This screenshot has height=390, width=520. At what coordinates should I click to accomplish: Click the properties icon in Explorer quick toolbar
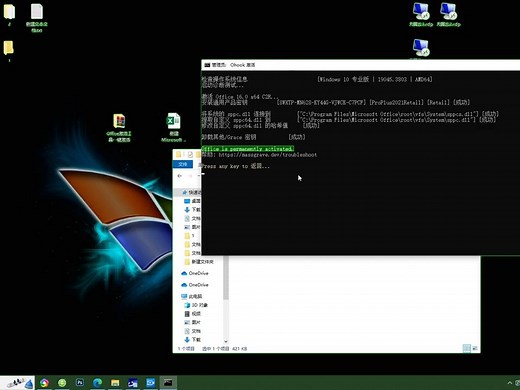(x=190, y=154)
